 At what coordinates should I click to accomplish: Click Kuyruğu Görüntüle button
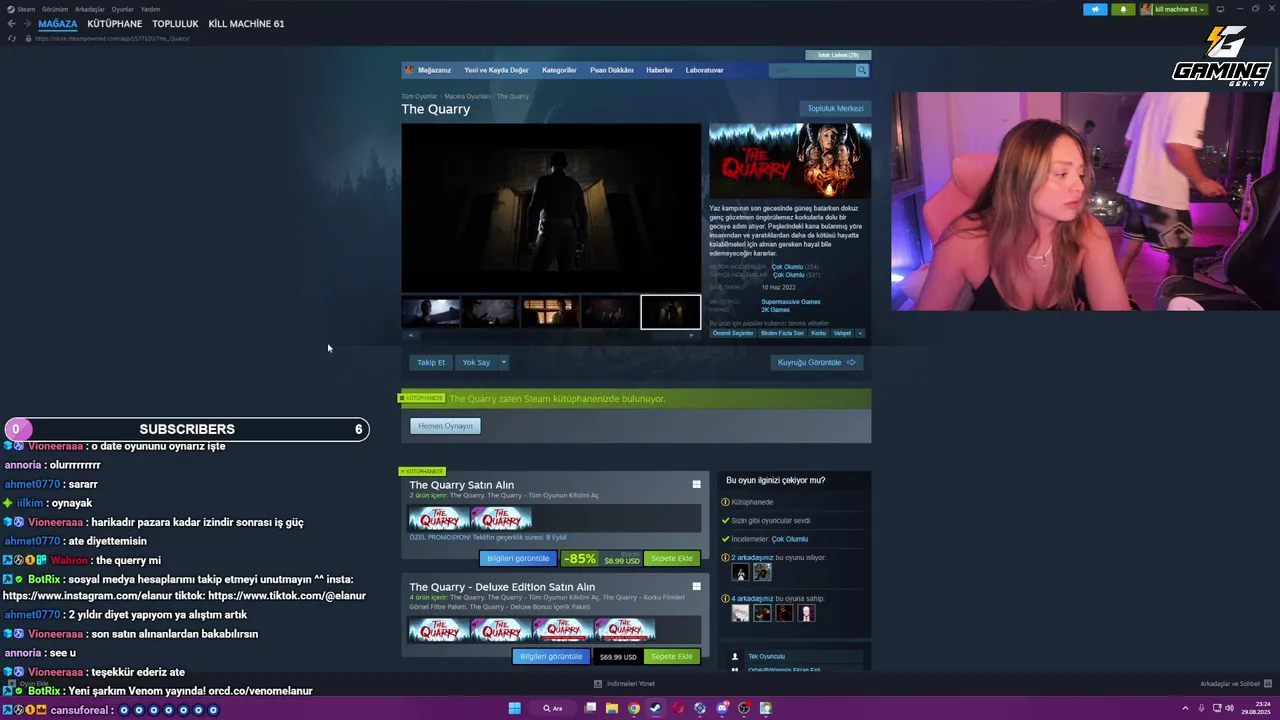pyautogui.click(x=817, y=362)
